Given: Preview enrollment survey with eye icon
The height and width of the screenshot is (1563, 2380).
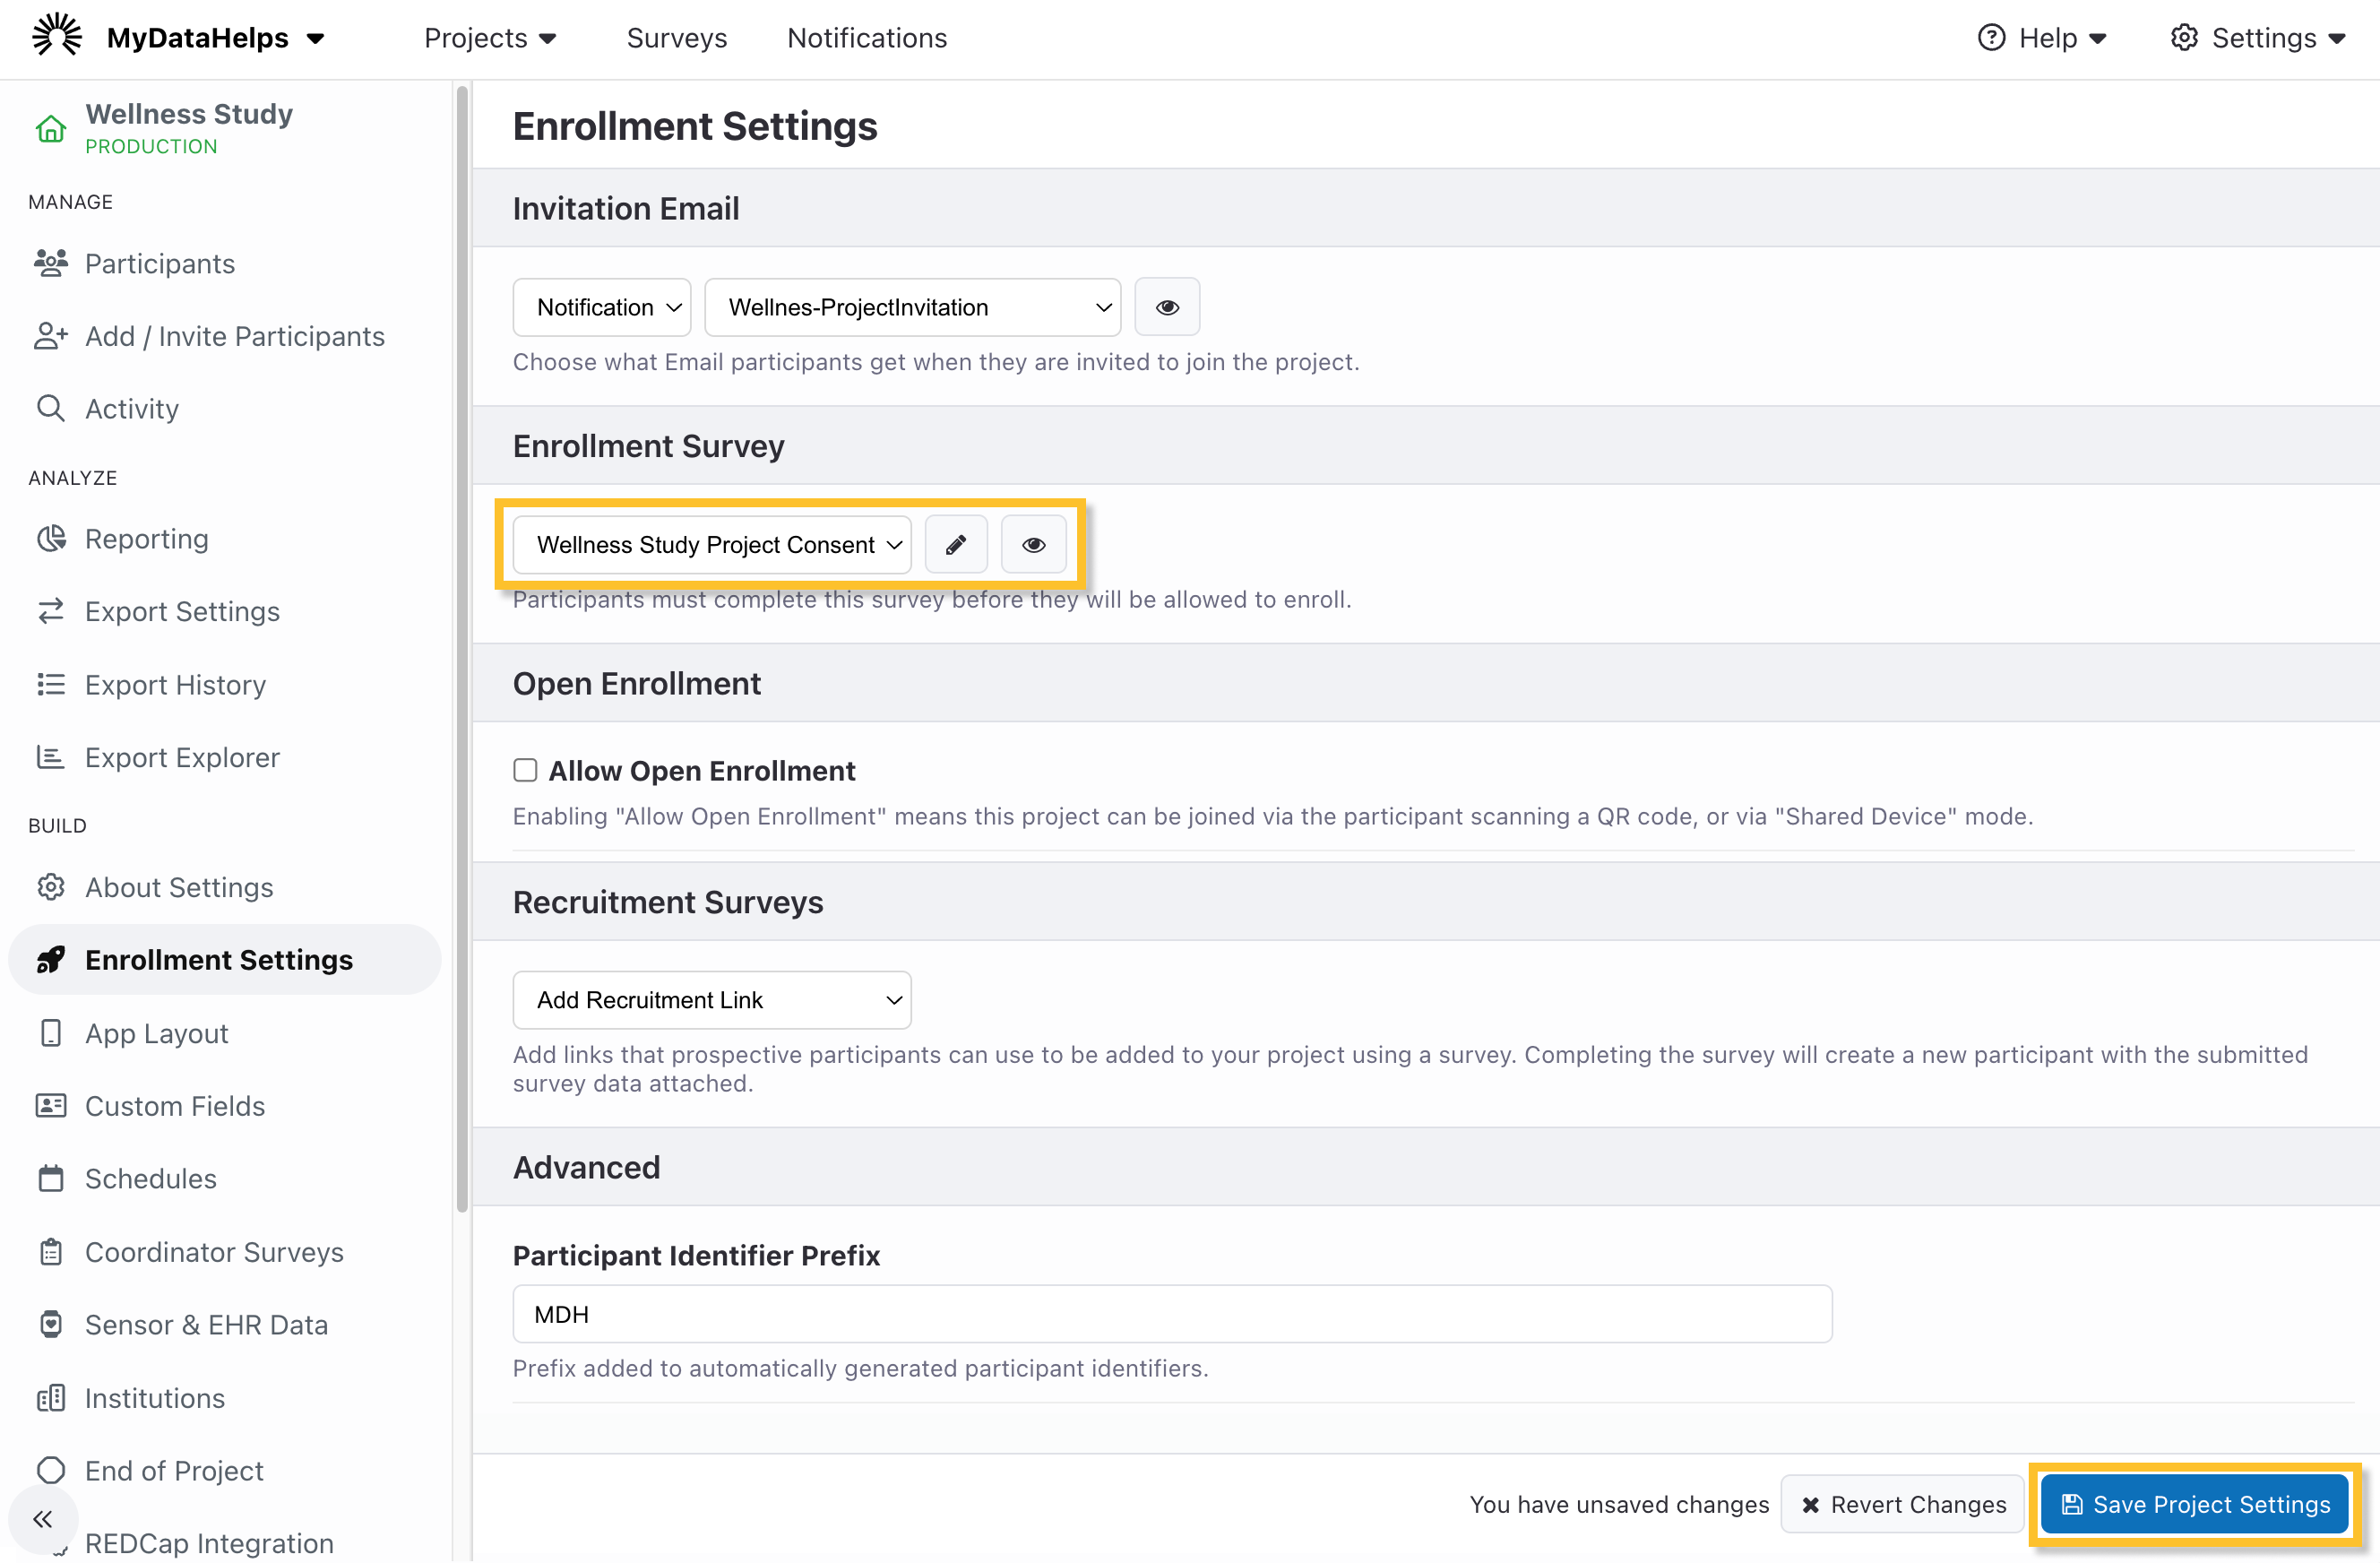Looking at the screenshot, I should (1033, 545).
